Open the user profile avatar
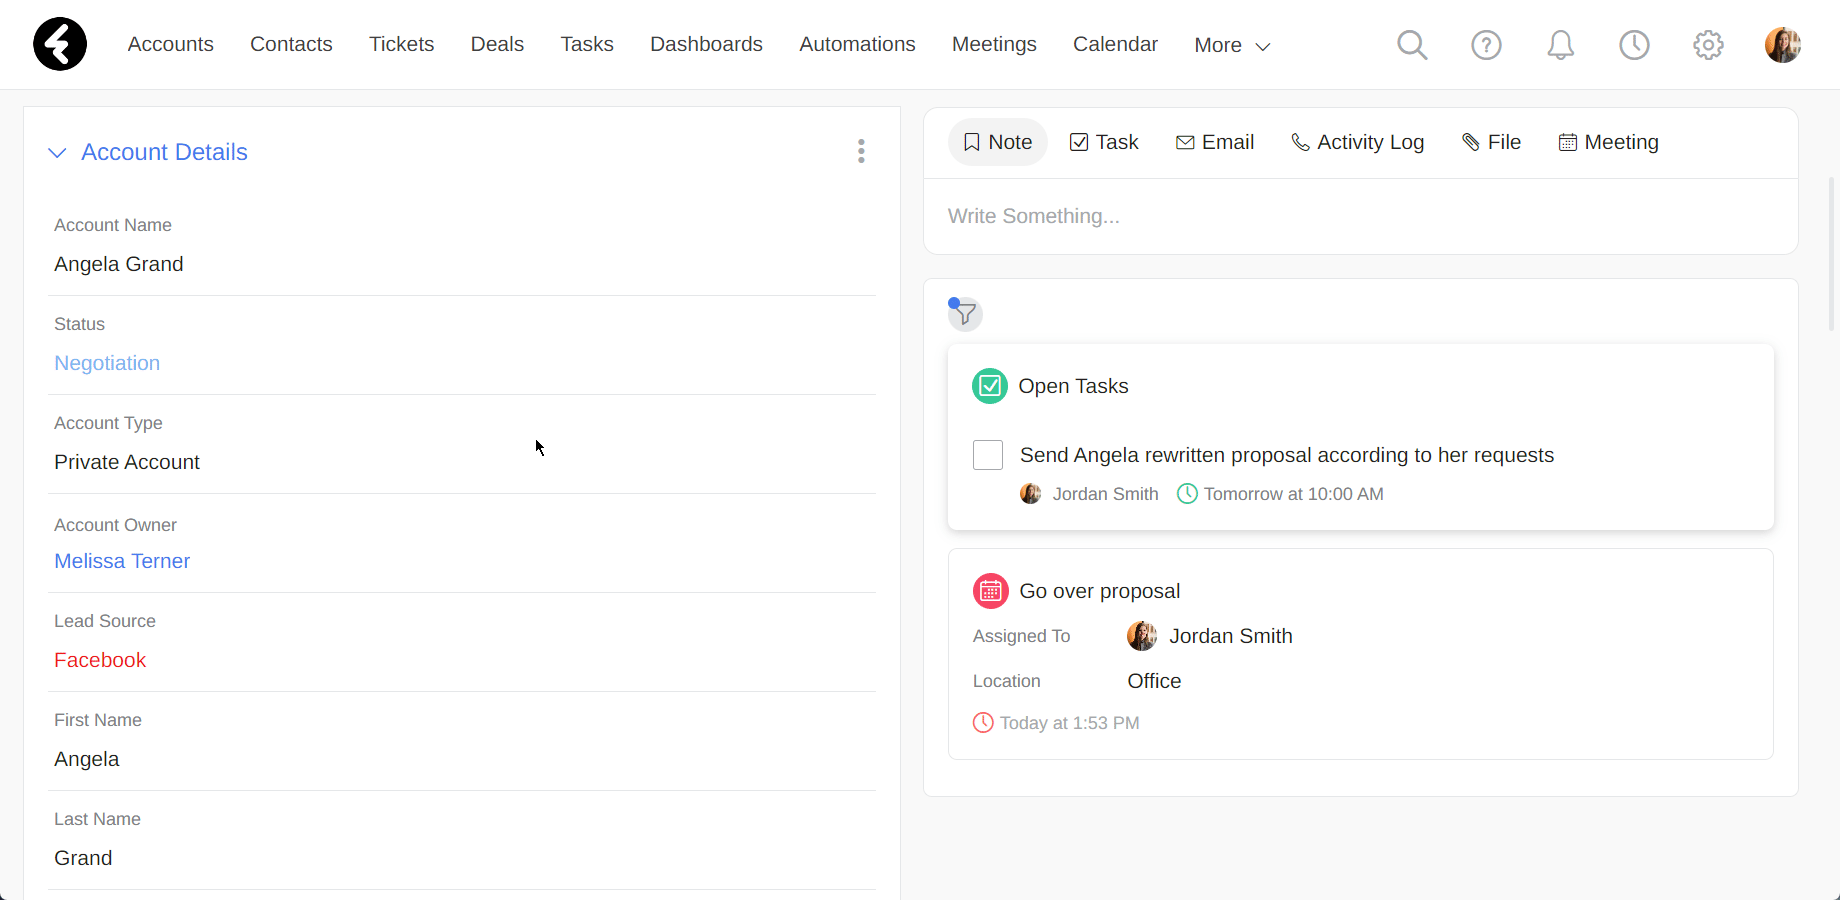The height and width of the screenshot is (900, 1840). pyautogui.click(x=1782, y=45)
